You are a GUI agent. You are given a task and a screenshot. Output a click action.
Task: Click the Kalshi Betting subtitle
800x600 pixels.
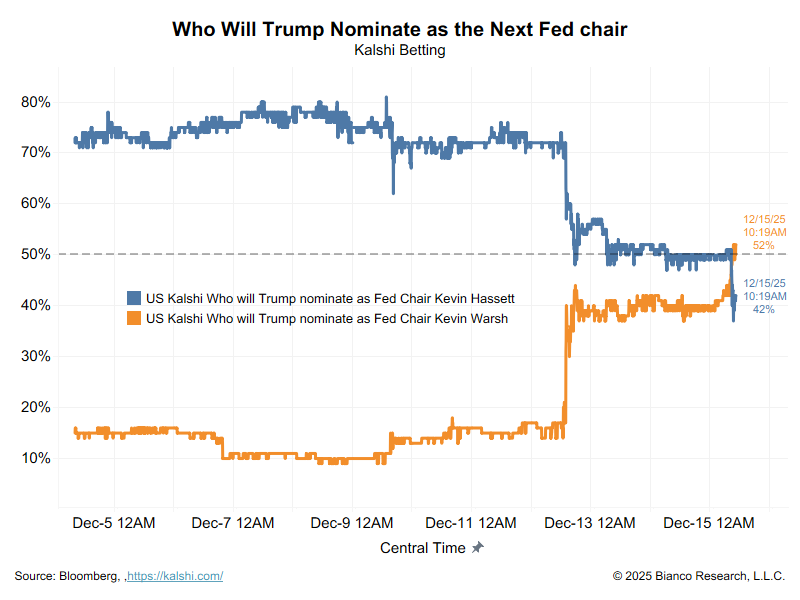click(x=399, y=50)
